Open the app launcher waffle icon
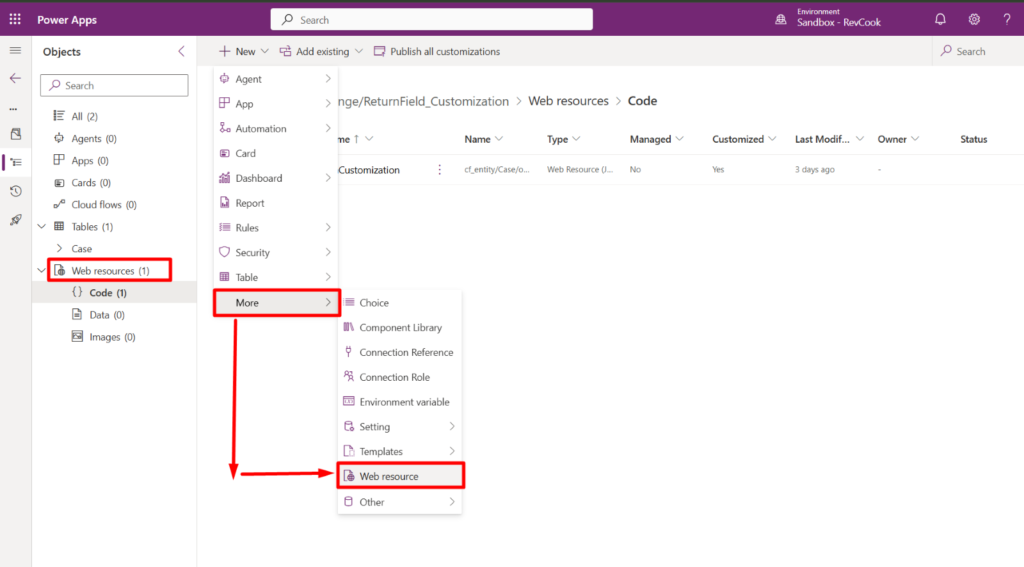This screenshot has width=1024, height=567. click(15, 20)
